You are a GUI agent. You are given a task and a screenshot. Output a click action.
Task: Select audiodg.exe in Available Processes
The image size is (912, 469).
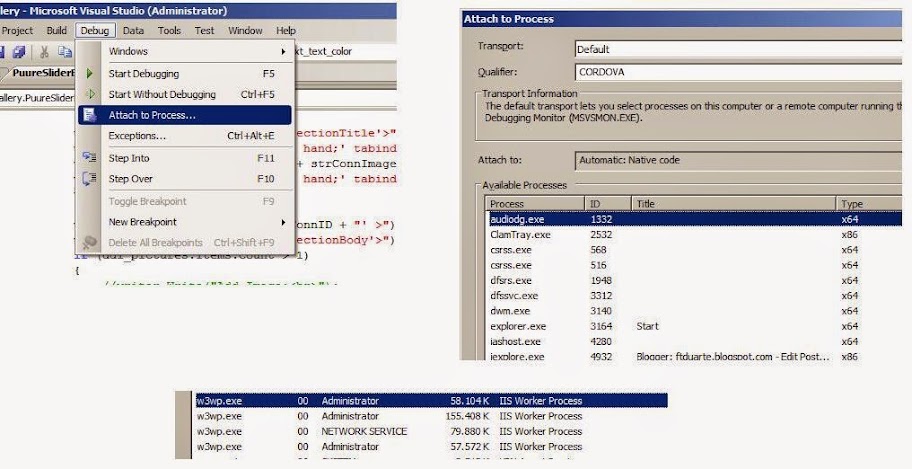(x=694, y=219)
